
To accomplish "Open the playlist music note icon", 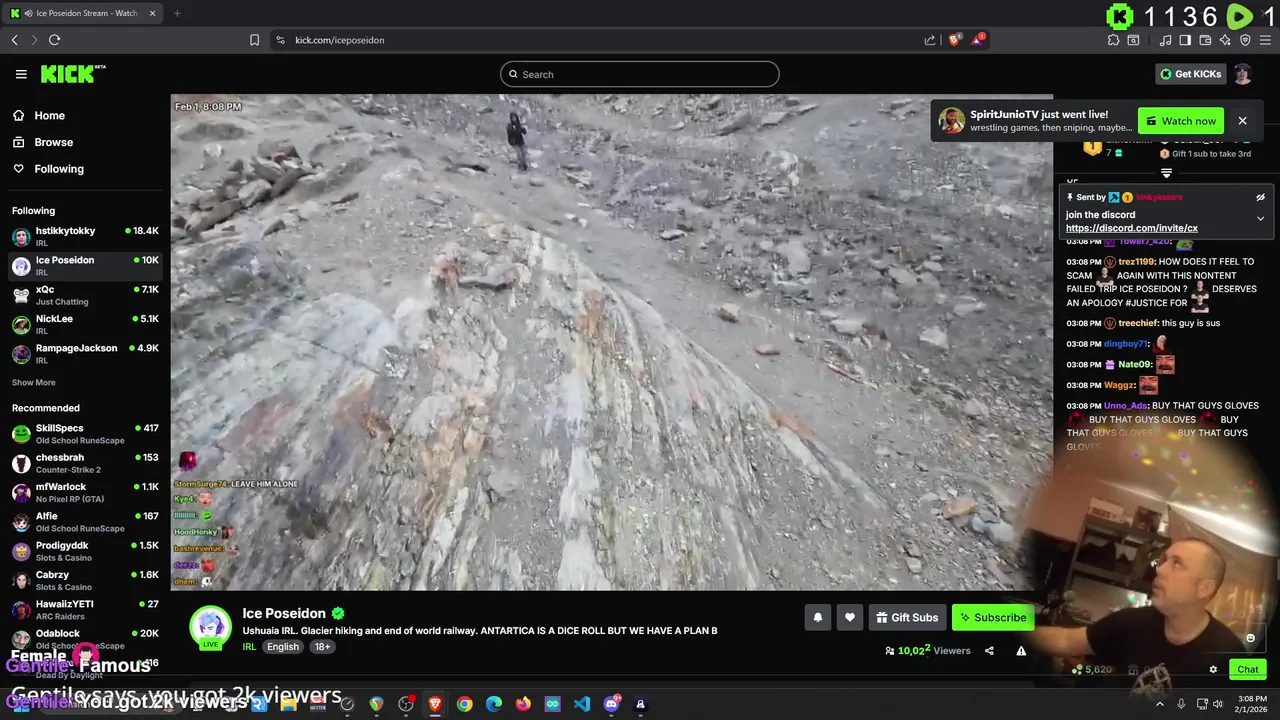I will click(x=1165, y=40).
